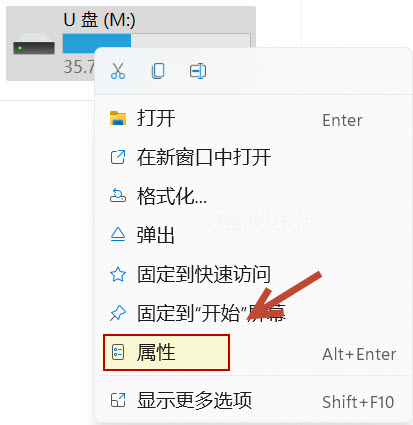This screenshot has height=425, width=413.
Task: Click the U 盘 (M:) storage usage bar
Action: point(157,41)
